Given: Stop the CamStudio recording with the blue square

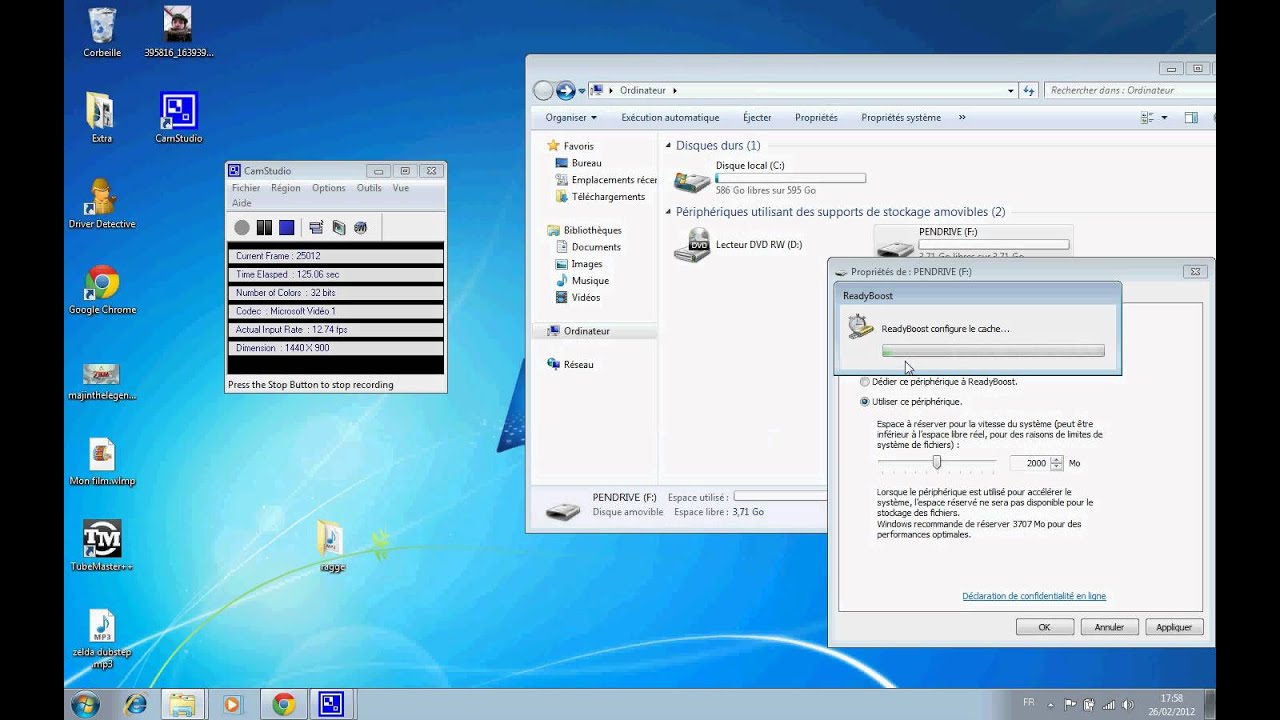Looking at the screenshot, I should click(287, 228).
